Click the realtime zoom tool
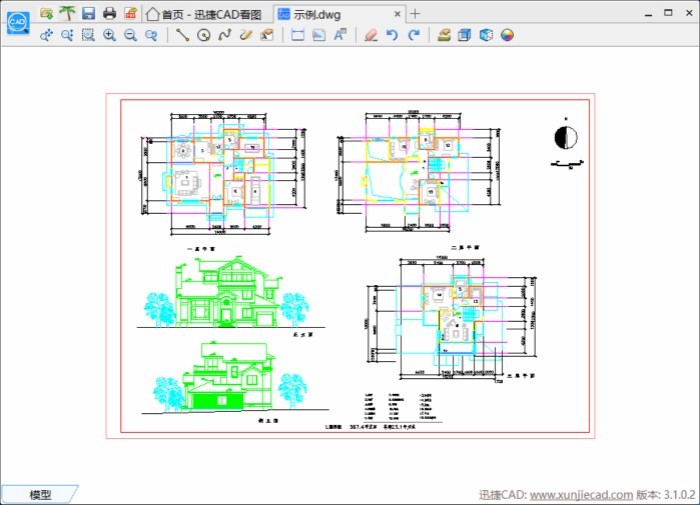 pyautogui.click(x=67, y=35)
